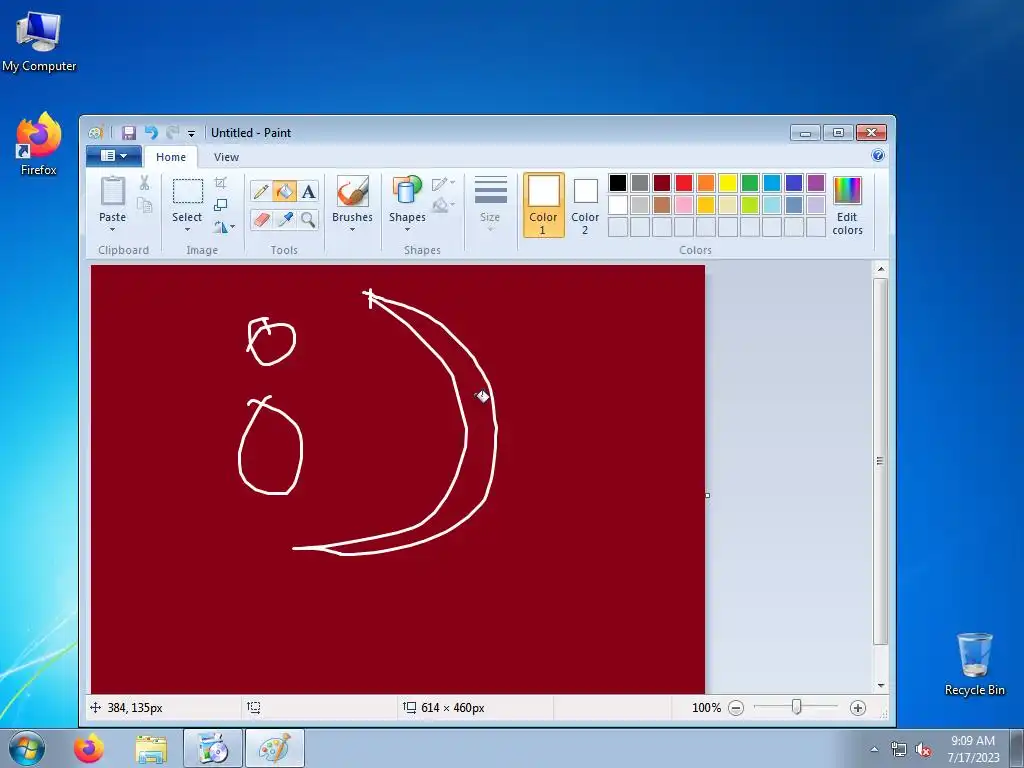Open the Rotate or flip dropdown
Image resolution: width=1024 pixels, height=768 pixels.
[x=223, y=227]
